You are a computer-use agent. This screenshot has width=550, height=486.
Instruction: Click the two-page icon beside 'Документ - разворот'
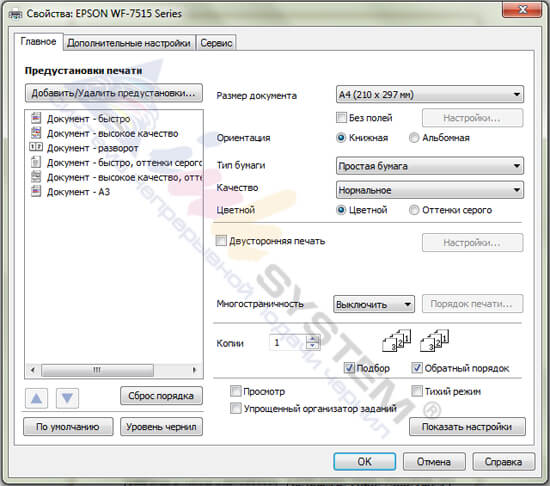[36, 147]
